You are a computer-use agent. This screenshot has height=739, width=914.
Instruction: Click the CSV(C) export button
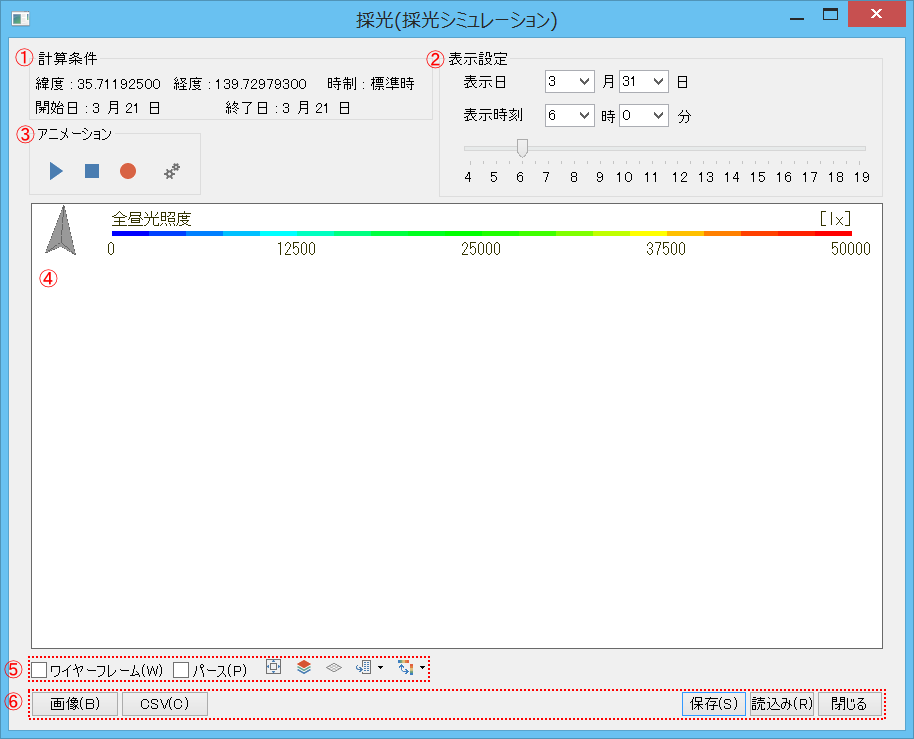click(x=165, y=704)
